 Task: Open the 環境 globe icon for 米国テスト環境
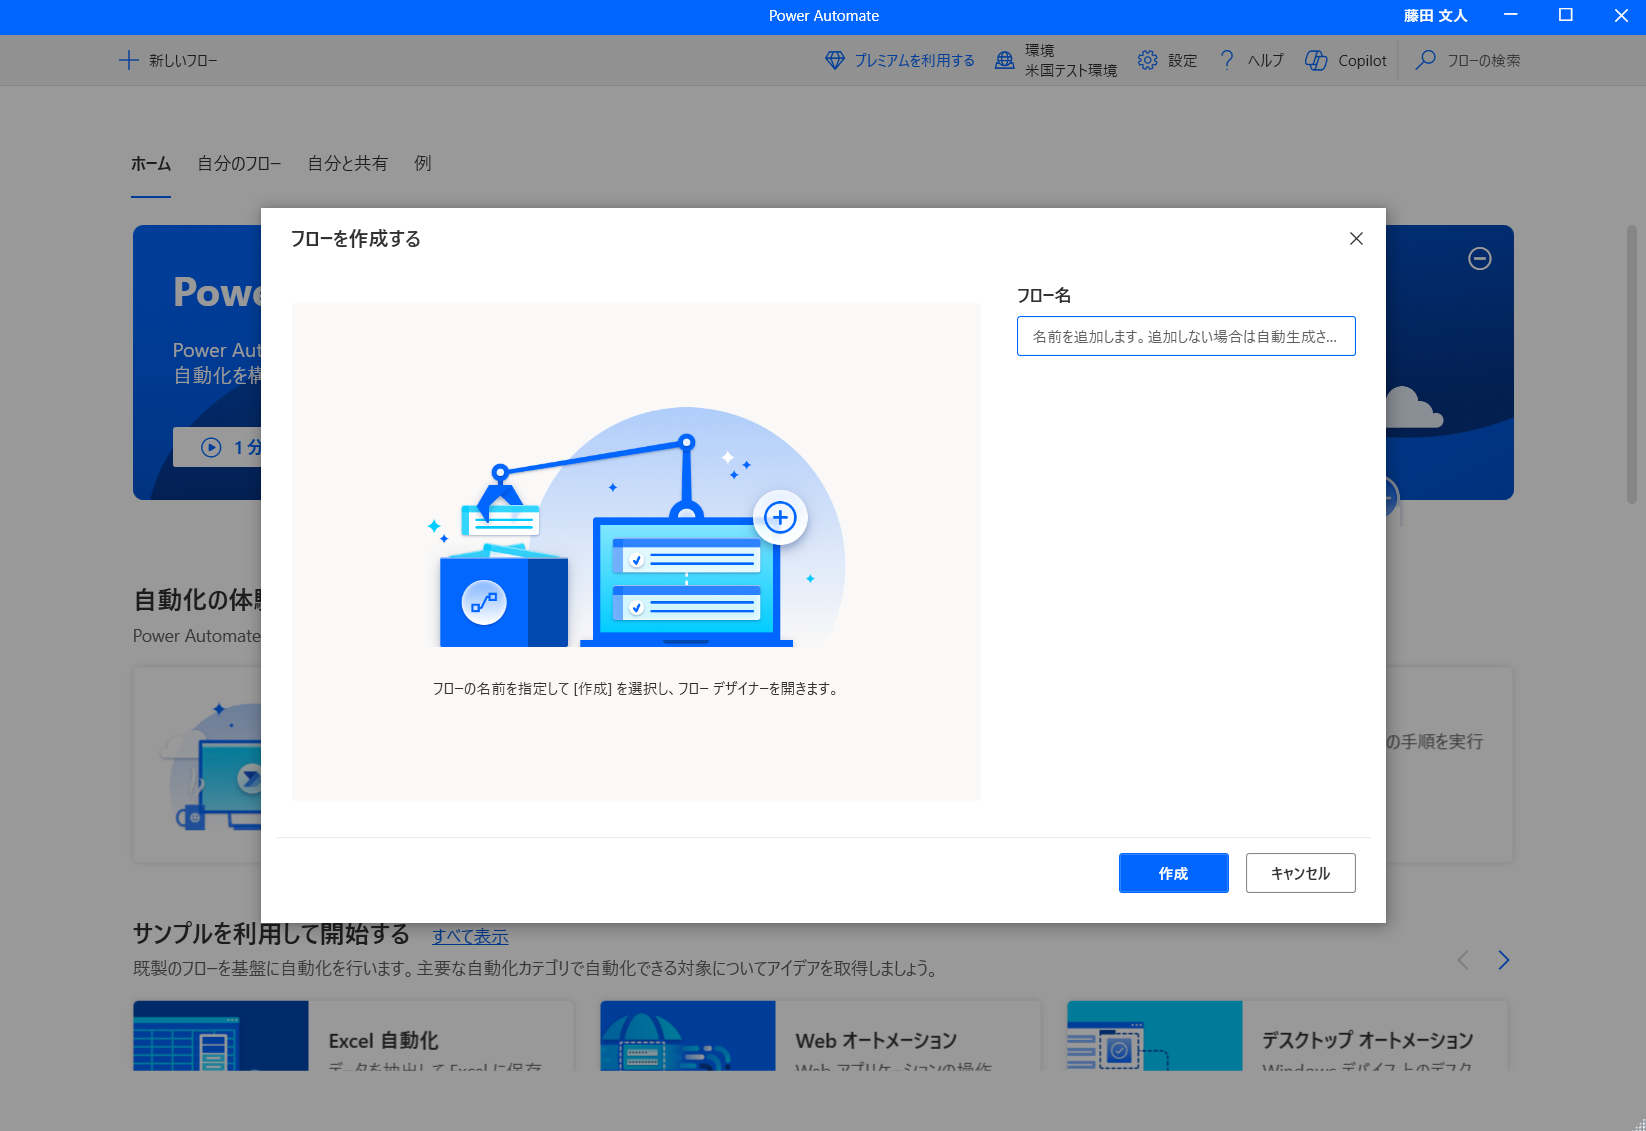[x=1003, y=60]
